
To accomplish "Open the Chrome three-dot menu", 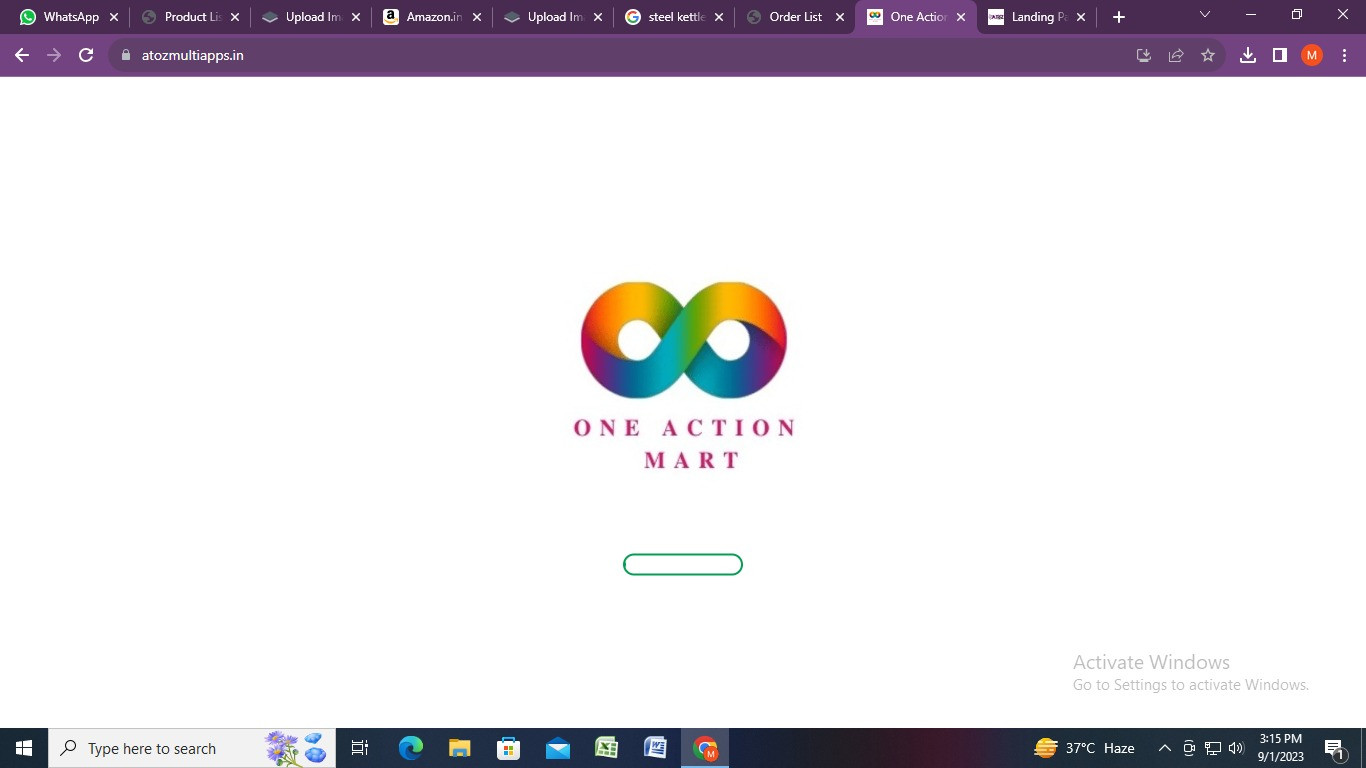I will [1344, 56].
